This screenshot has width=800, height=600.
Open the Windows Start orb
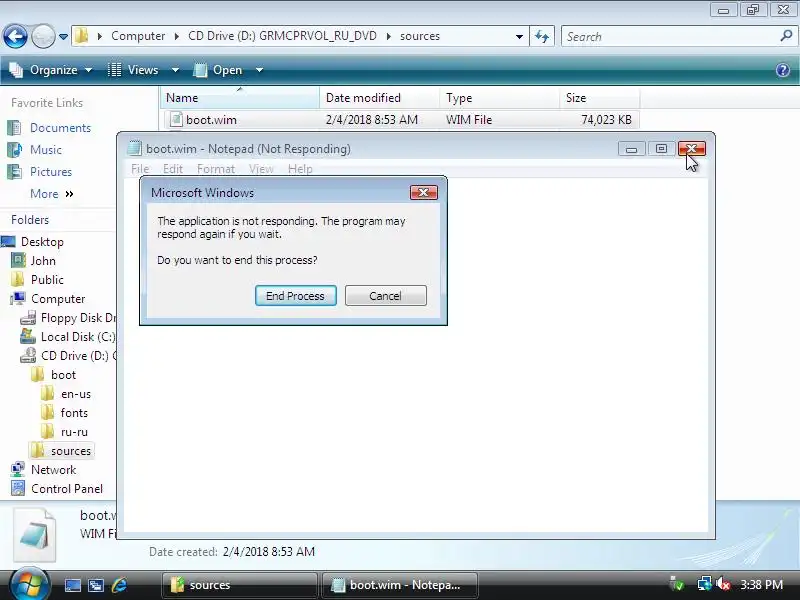click(x=29, y=585)
